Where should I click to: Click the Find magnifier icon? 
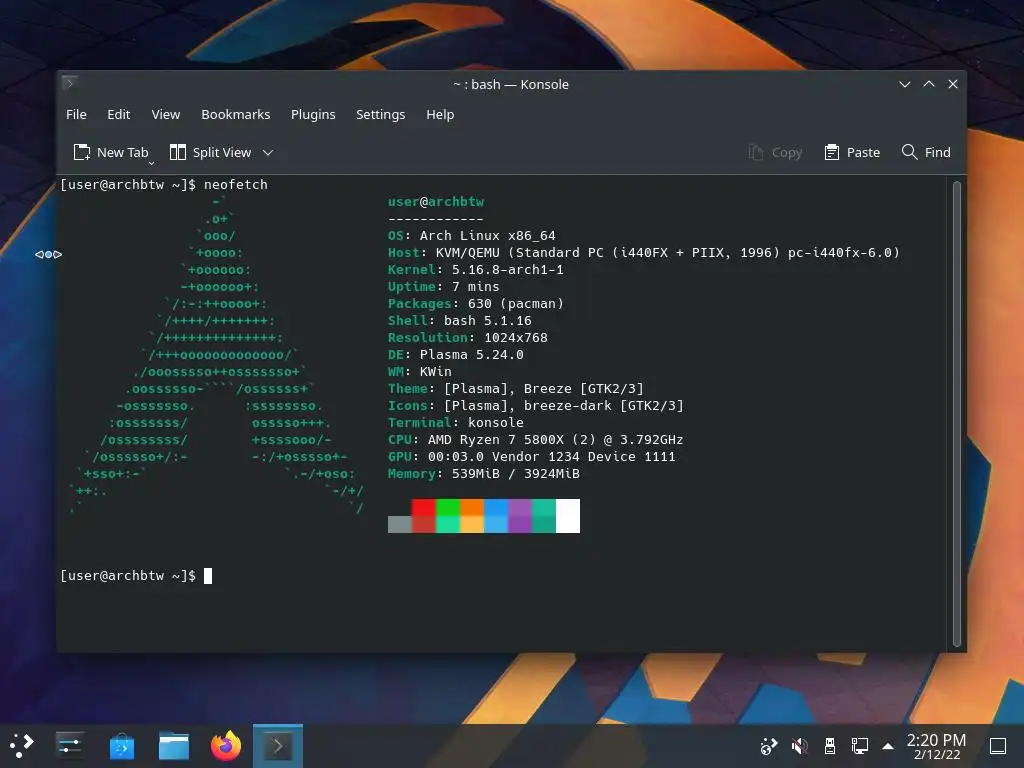point(909,152)
